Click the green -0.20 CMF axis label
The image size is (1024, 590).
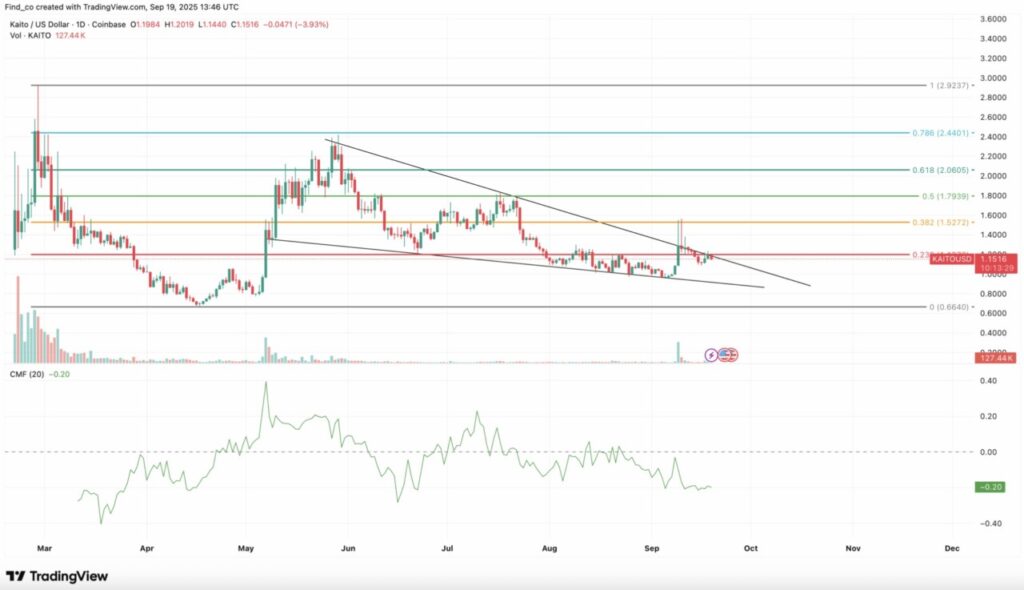(x=995, y=487)
